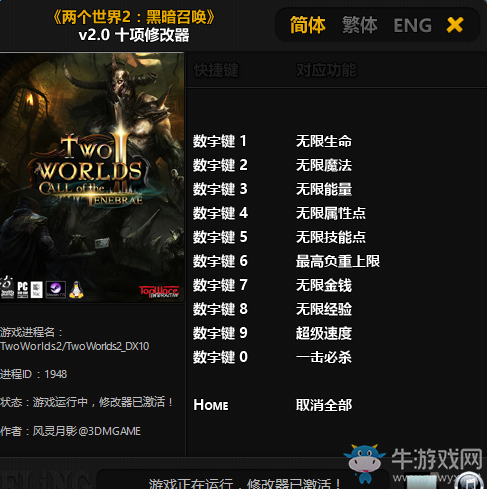Turn on 一击必杀 option
The width and height of the screenshot is (487, 489).
pyautogui.click(x=324, y=357)
